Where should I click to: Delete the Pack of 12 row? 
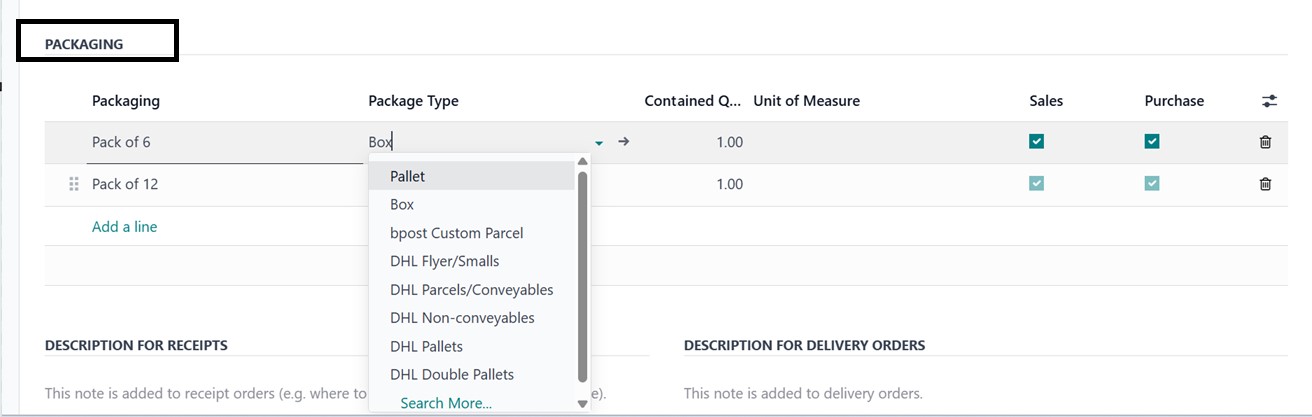[1265, 184]
